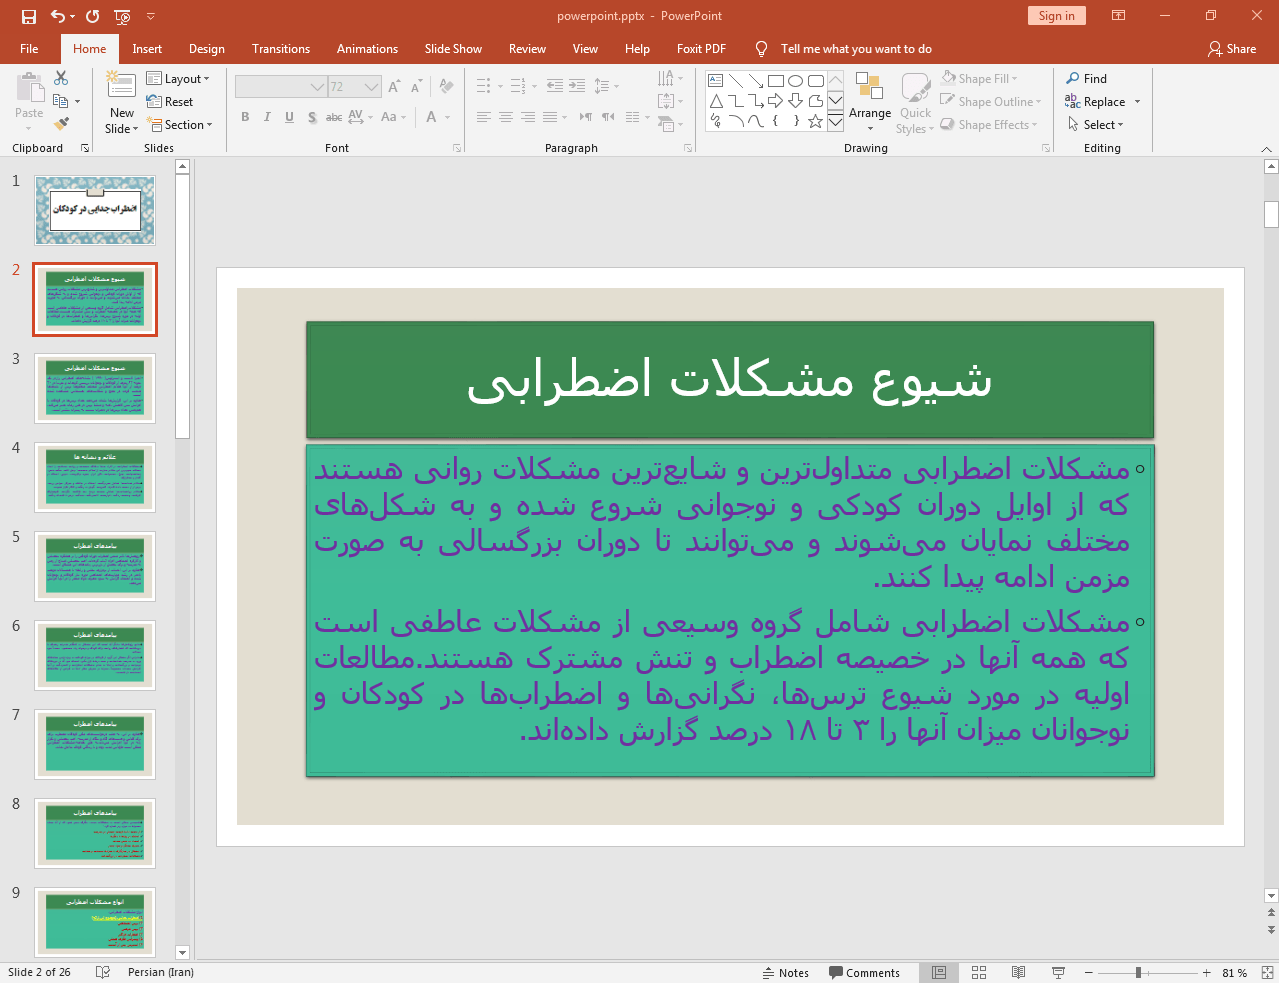
Task: Click the Cut scissors icon
Action: click(61, 78)
